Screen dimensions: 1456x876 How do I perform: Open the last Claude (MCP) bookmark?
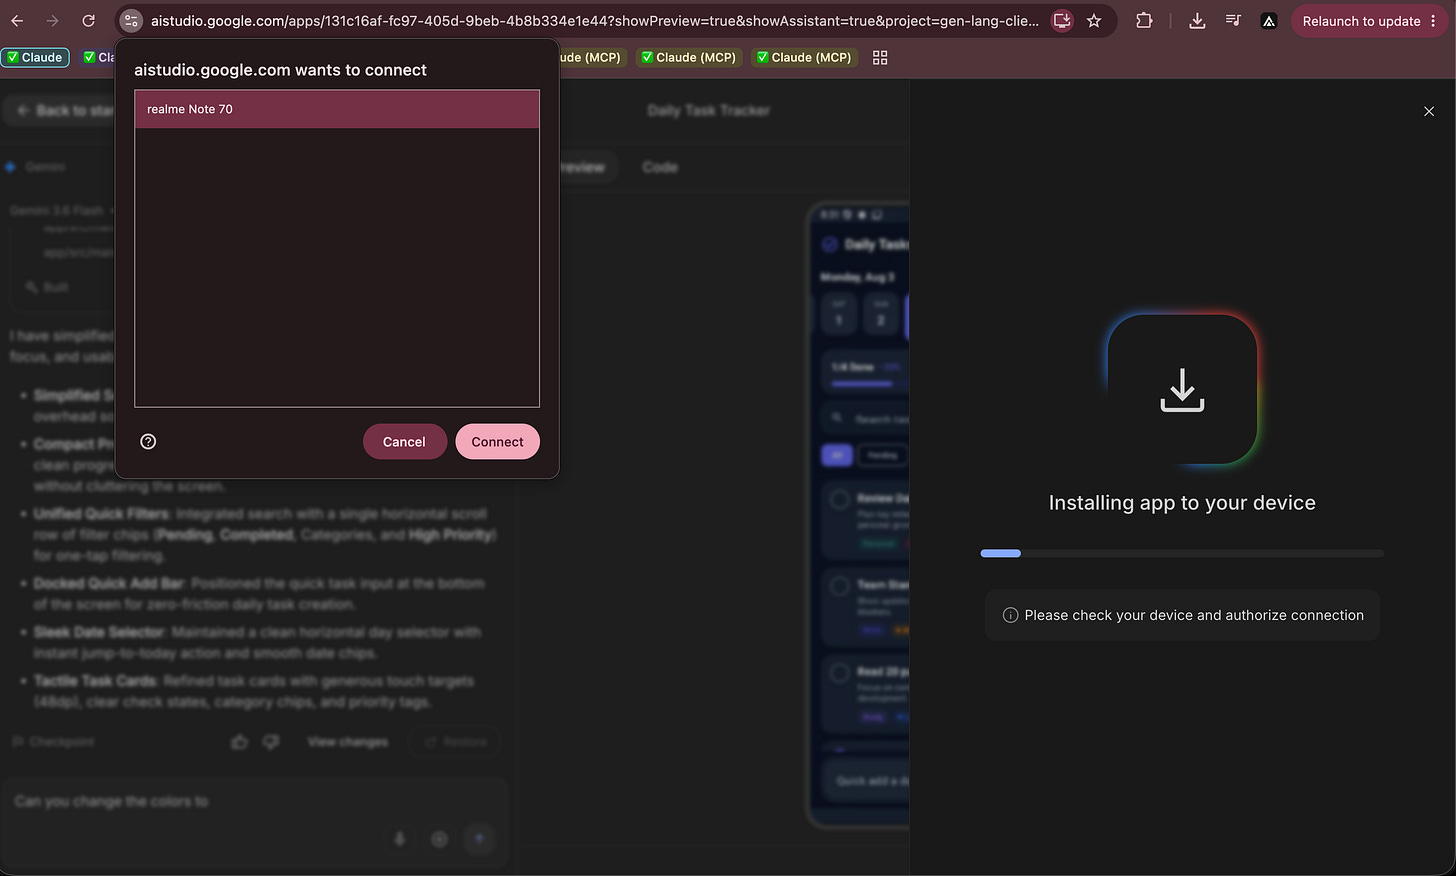[x=803, y=58]
